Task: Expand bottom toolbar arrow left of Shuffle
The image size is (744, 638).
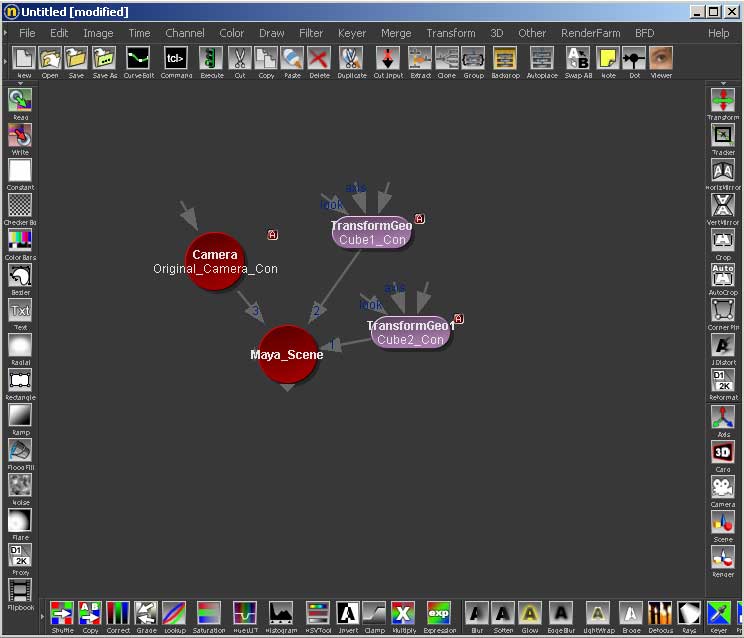Action: [43, 616]
